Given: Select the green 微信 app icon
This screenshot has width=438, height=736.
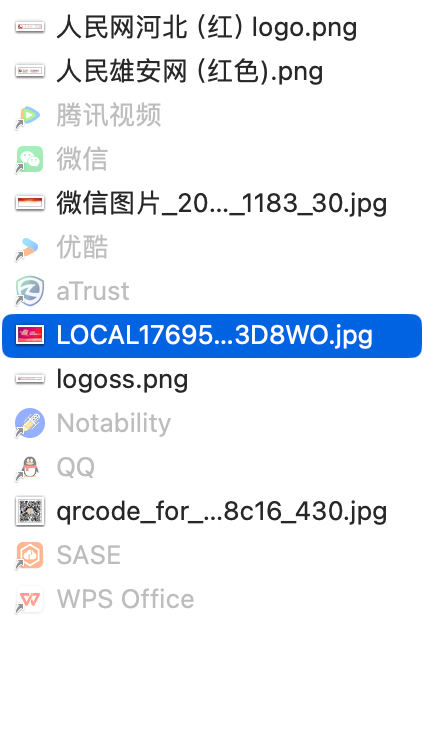Looking at the screenshot, I should pyautogui.click(x=30, y=160).
